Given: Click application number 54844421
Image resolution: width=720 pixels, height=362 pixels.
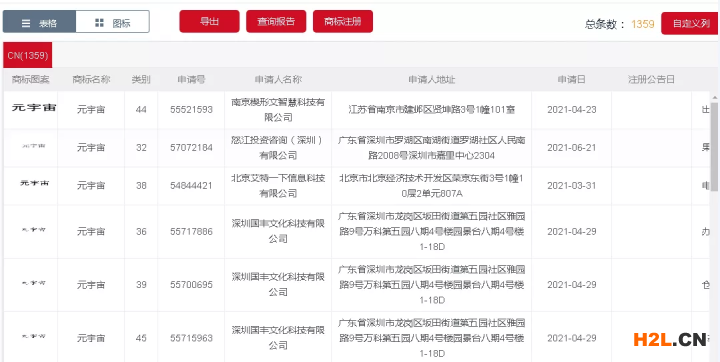Looking at the screenshot, I should pos(191,186).
